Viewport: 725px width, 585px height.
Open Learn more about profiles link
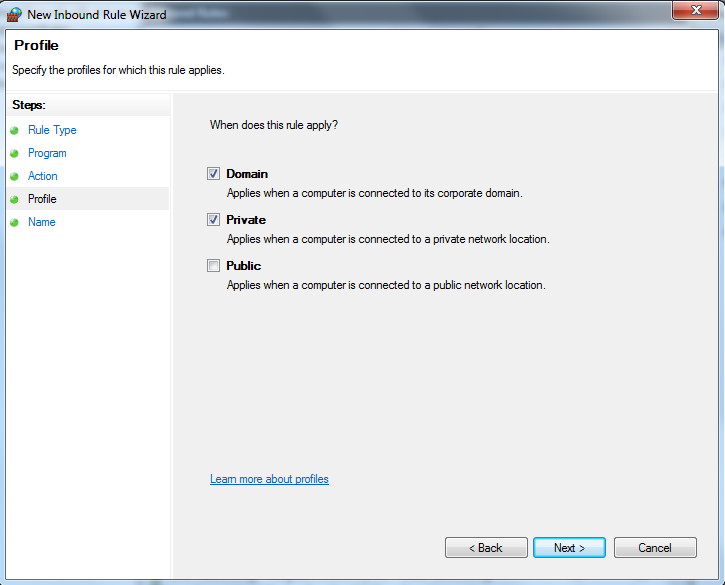click(269, 479)
